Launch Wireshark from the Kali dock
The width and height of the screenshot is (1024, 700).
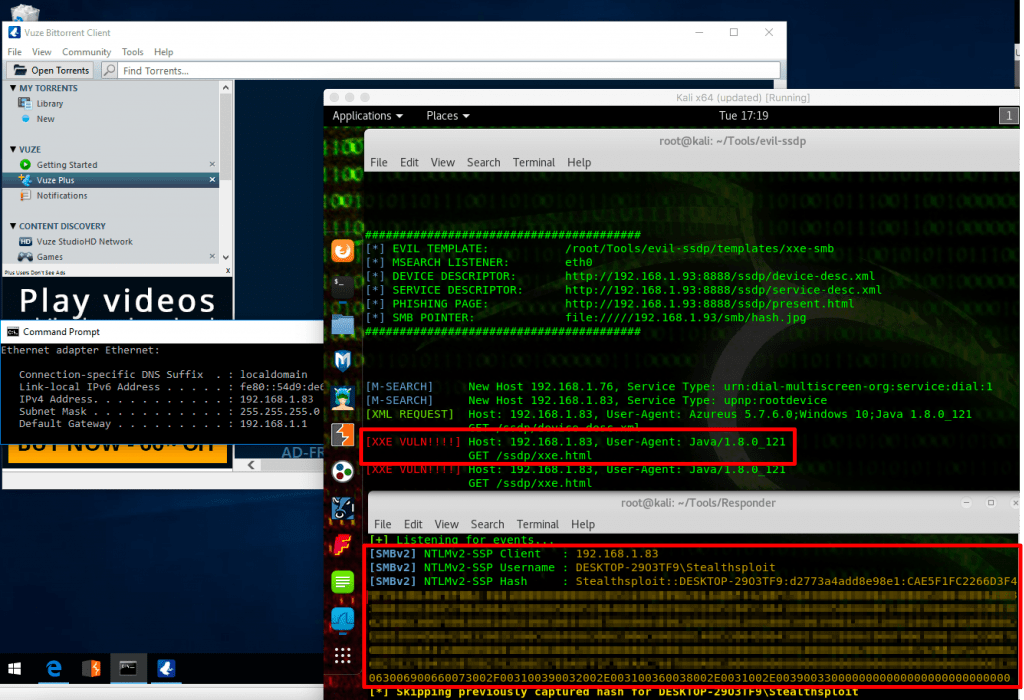tap(343, 618)
